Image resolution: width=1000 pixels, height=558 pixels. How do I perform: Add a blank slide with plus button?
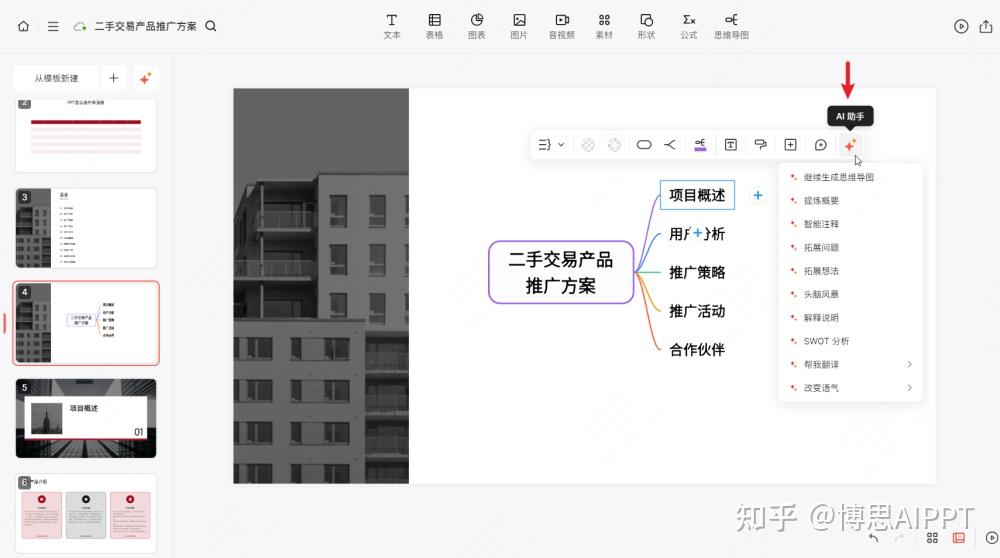tap(114, 78)
